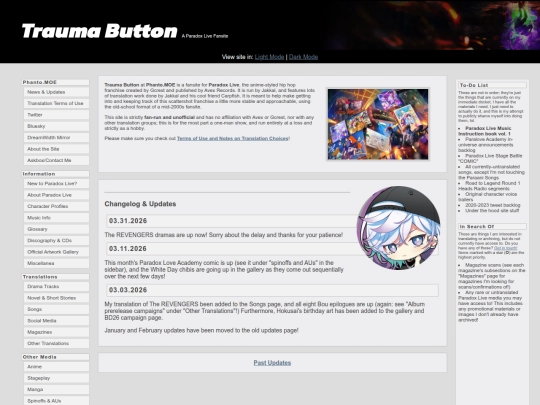Open Songs translations page
The height and width of the screenshot is (405, 540).
(x=56, y=309)
